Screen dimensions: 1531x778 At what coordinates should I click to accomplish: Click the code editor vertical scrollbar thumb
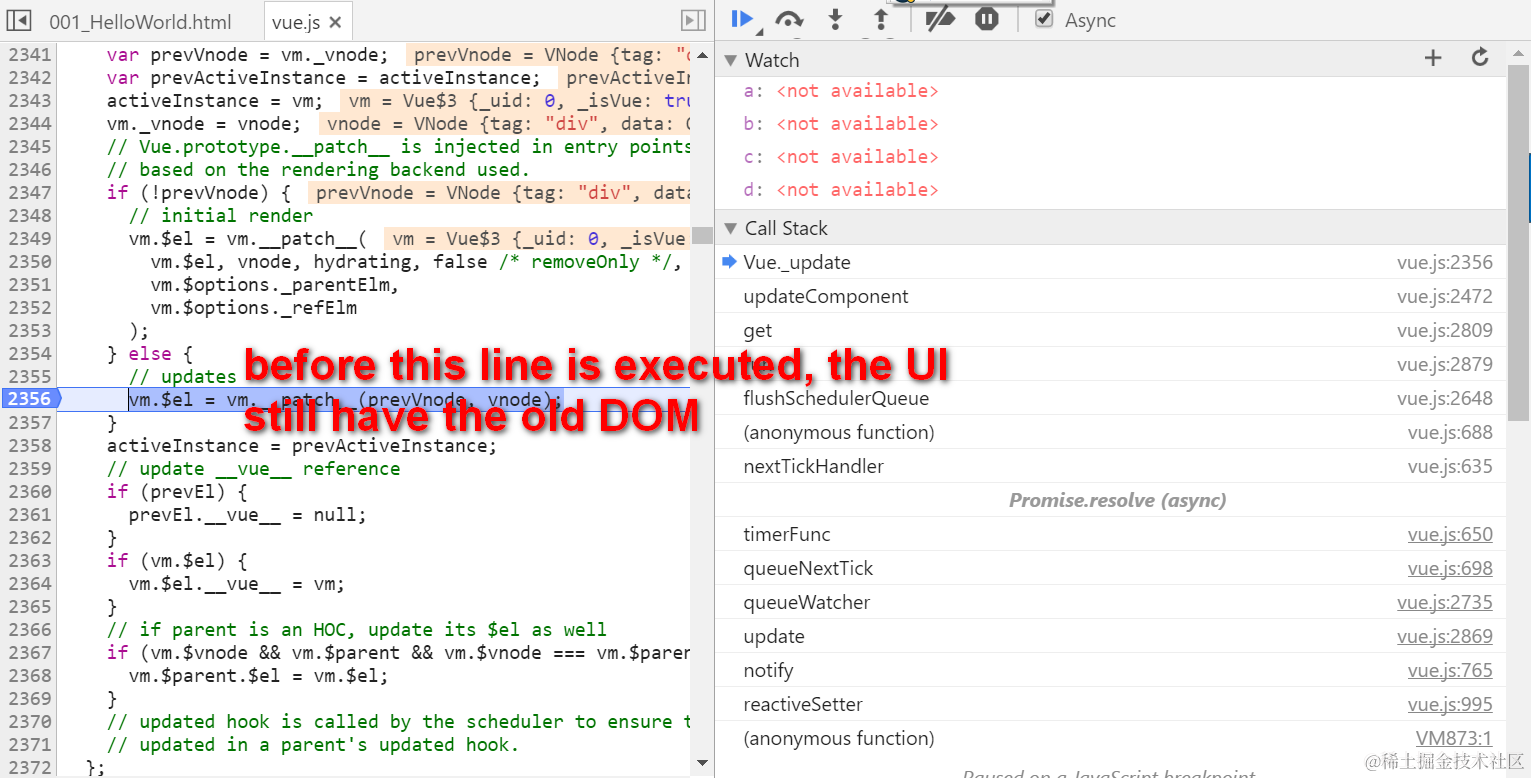[702, 235]
